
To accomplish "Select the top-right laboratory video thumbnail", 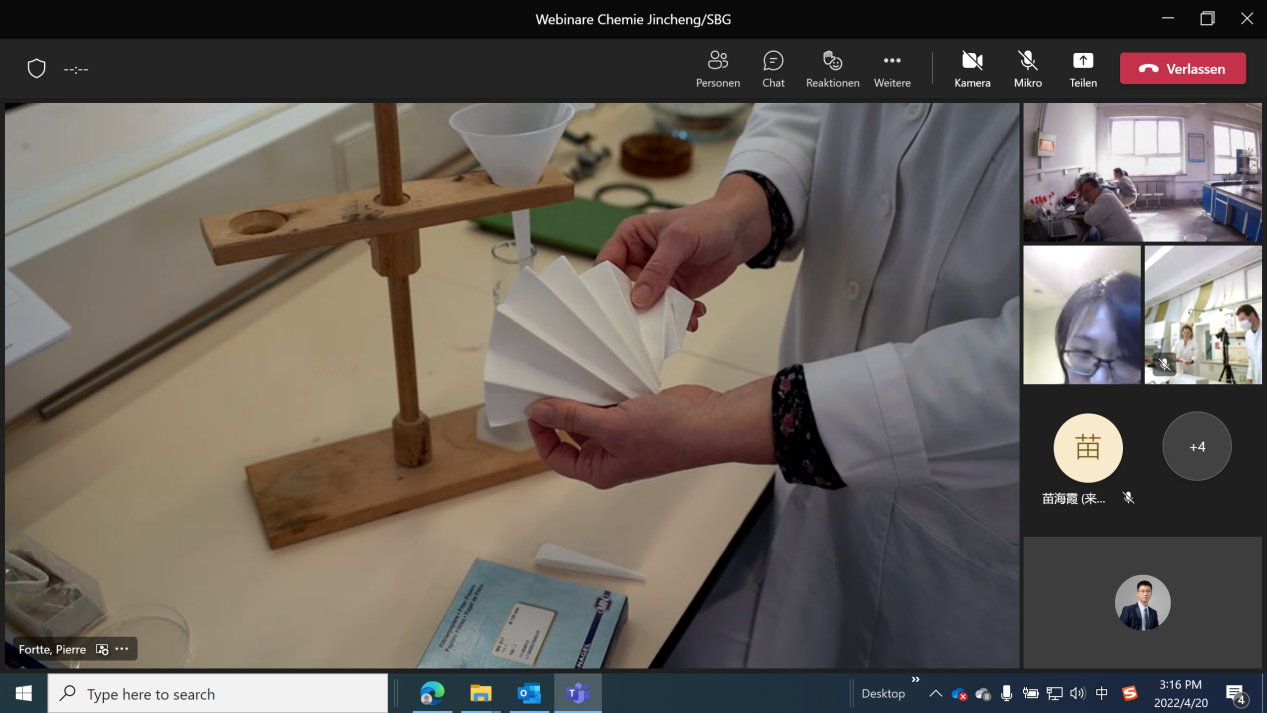I will pyautogui.click(x=1142, y=172).
